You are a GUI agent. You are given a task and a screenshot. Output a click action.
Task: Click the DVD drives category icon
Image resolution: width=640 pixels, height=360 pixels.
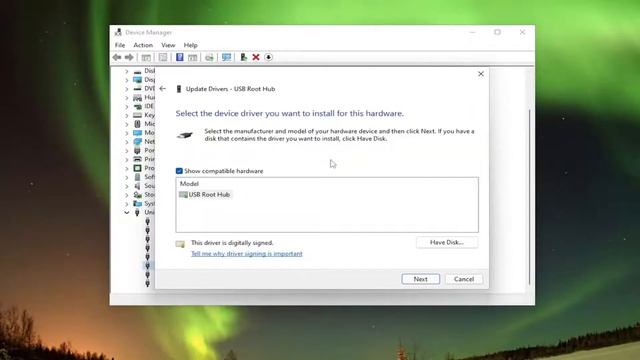pos(138,89)
